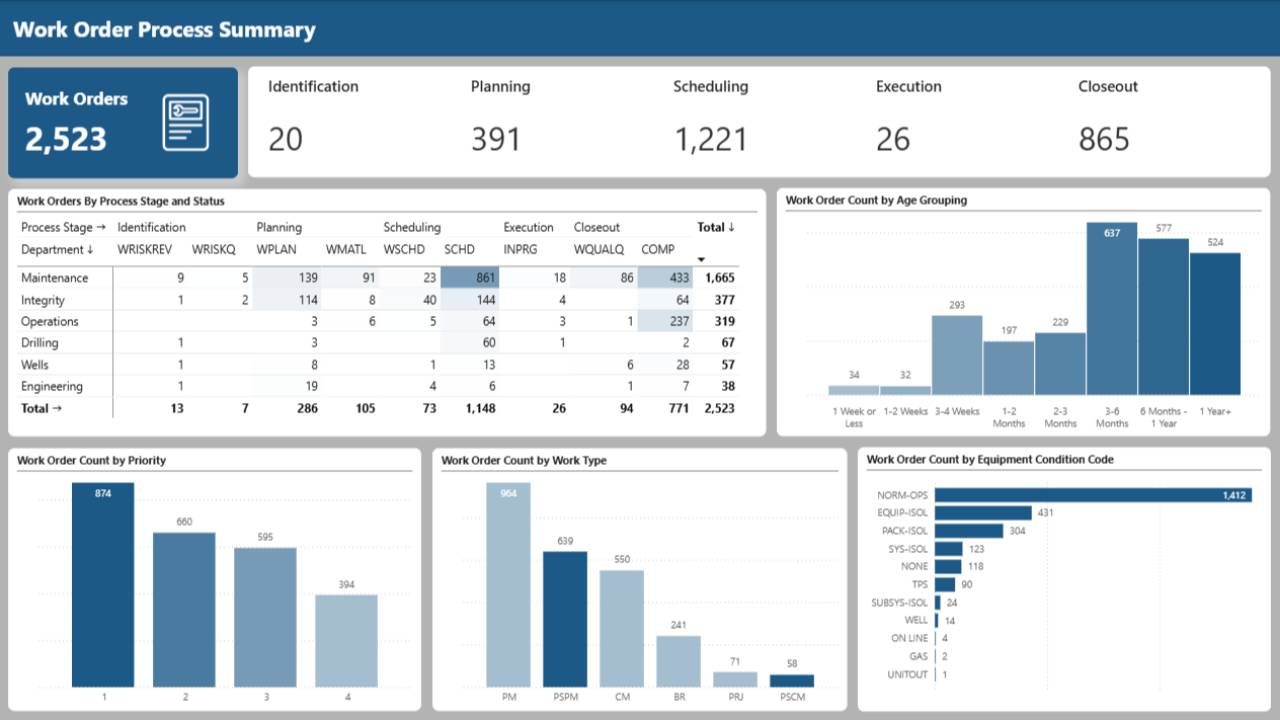Sort by the WSCHD column header
This screenshot has height=720, width=1280.
coord(404,249)
